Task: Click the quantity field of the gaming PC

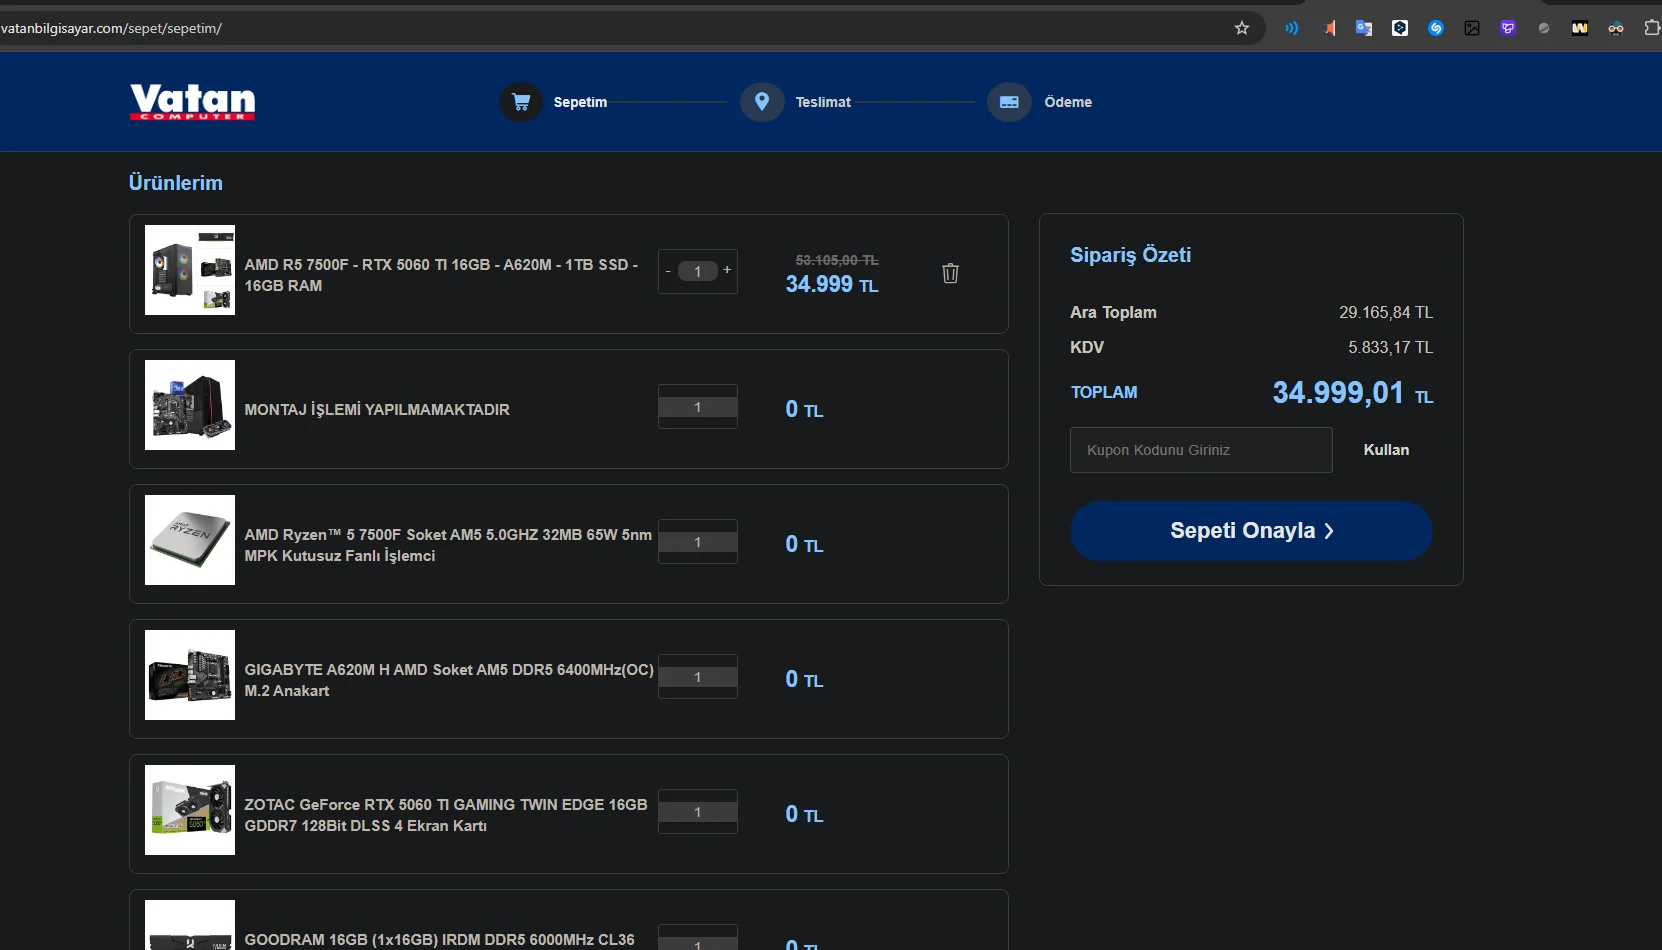Action: [697, 271]
